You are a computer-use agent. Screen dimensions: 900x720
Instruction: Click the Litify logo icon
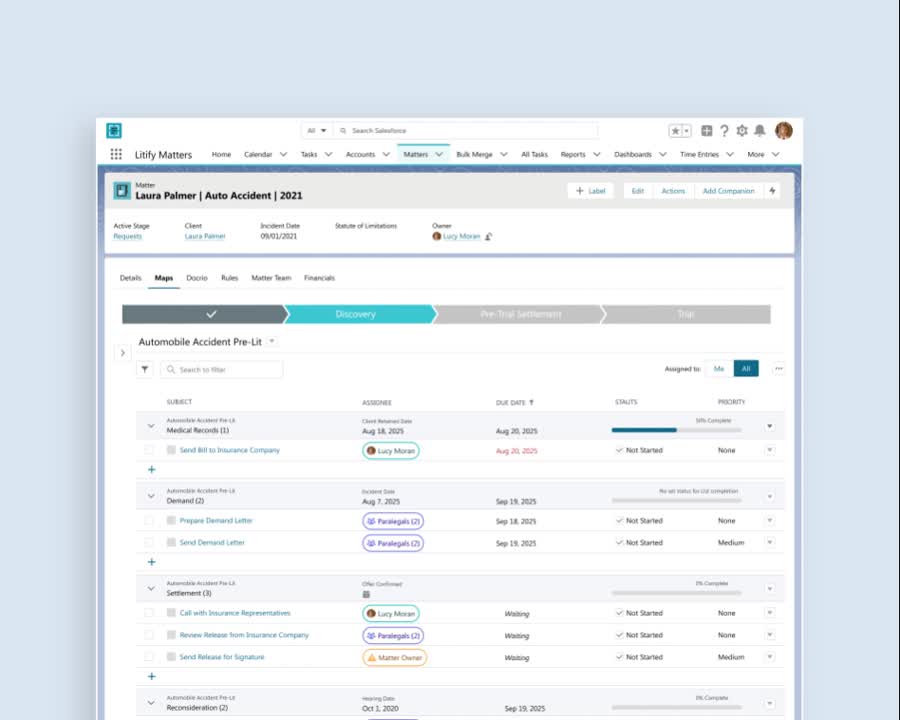pyautogui.click(x=114, y=131)
